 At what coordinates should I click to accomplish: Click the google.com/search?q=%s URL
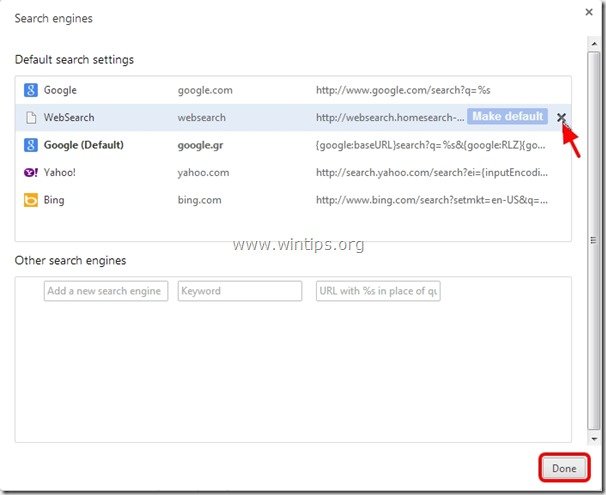403,90
